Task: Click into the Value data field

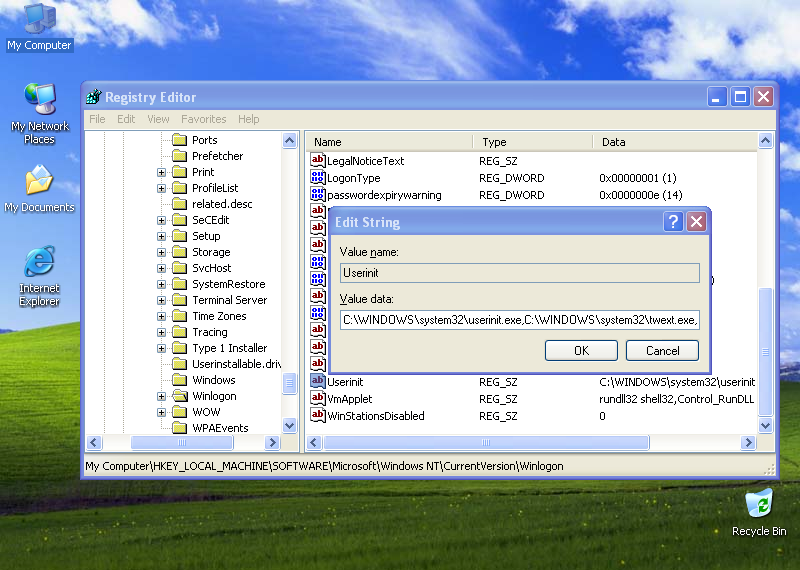Action: click(x=519, y=319)
